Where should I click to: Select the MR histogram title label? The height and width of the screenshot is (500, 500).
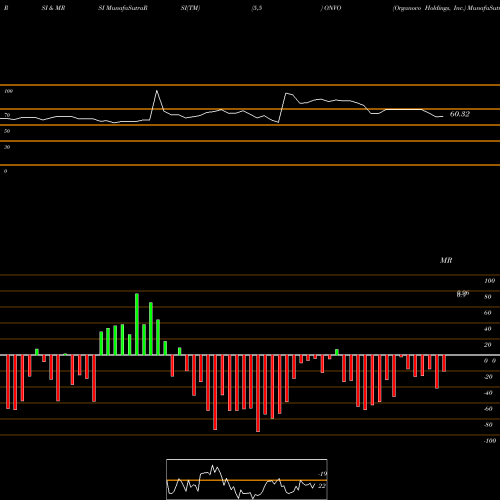[446, 260]
